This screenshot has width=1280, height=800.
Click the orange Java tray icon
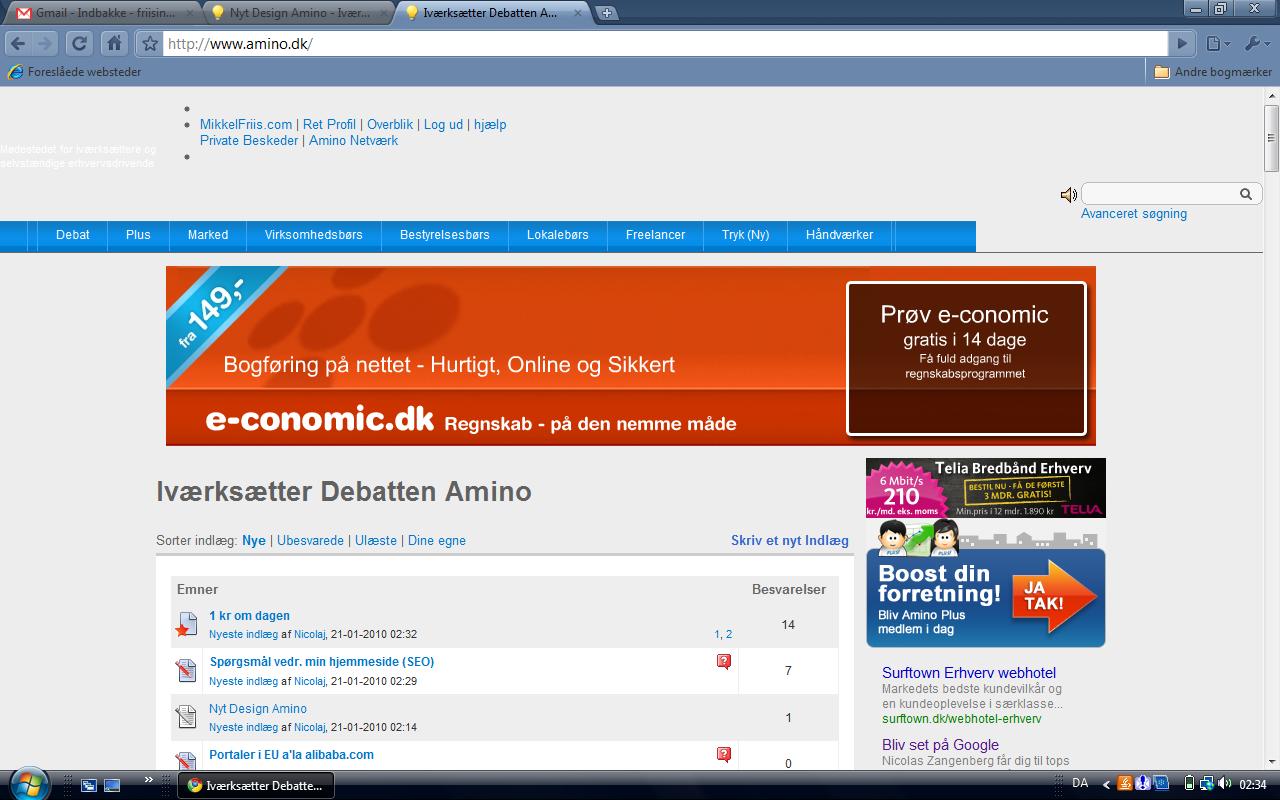click(1126, 783)
